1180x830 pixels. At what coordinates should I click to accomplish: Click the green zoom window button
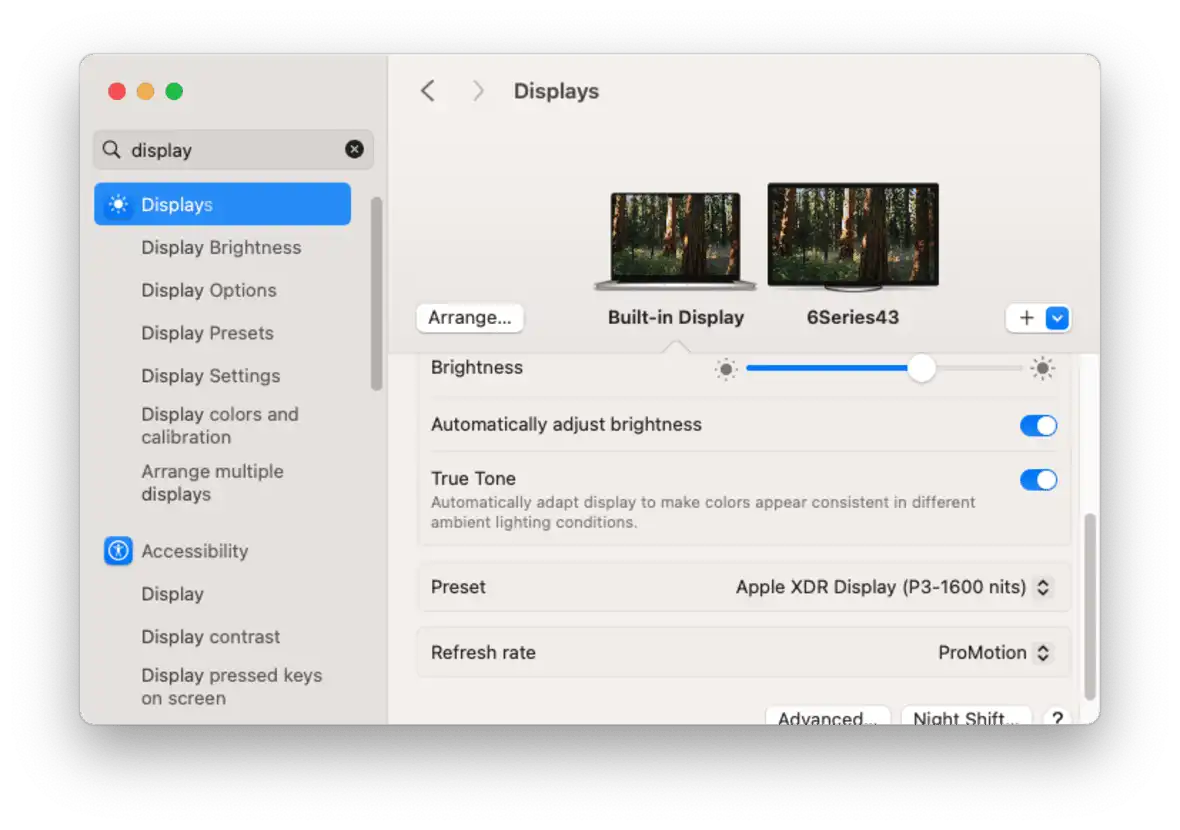tap(174, 91)
